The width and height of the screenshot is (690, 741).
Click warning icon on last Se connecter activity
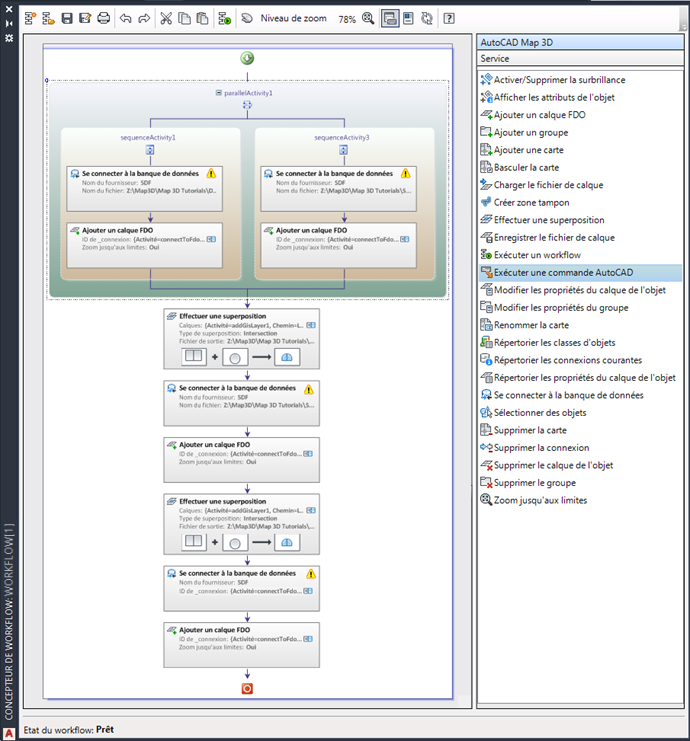pyautogui.click(x=310, y=574)
